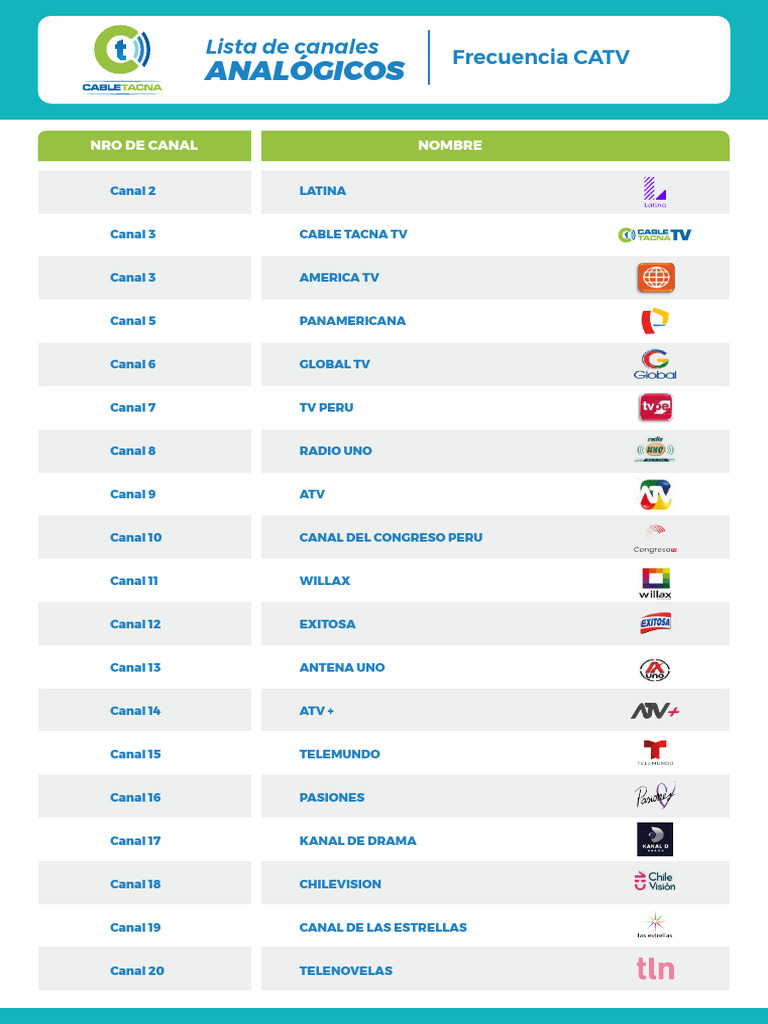Select the Canal 14 row label
768x1024 pixels.
[135, 711]
